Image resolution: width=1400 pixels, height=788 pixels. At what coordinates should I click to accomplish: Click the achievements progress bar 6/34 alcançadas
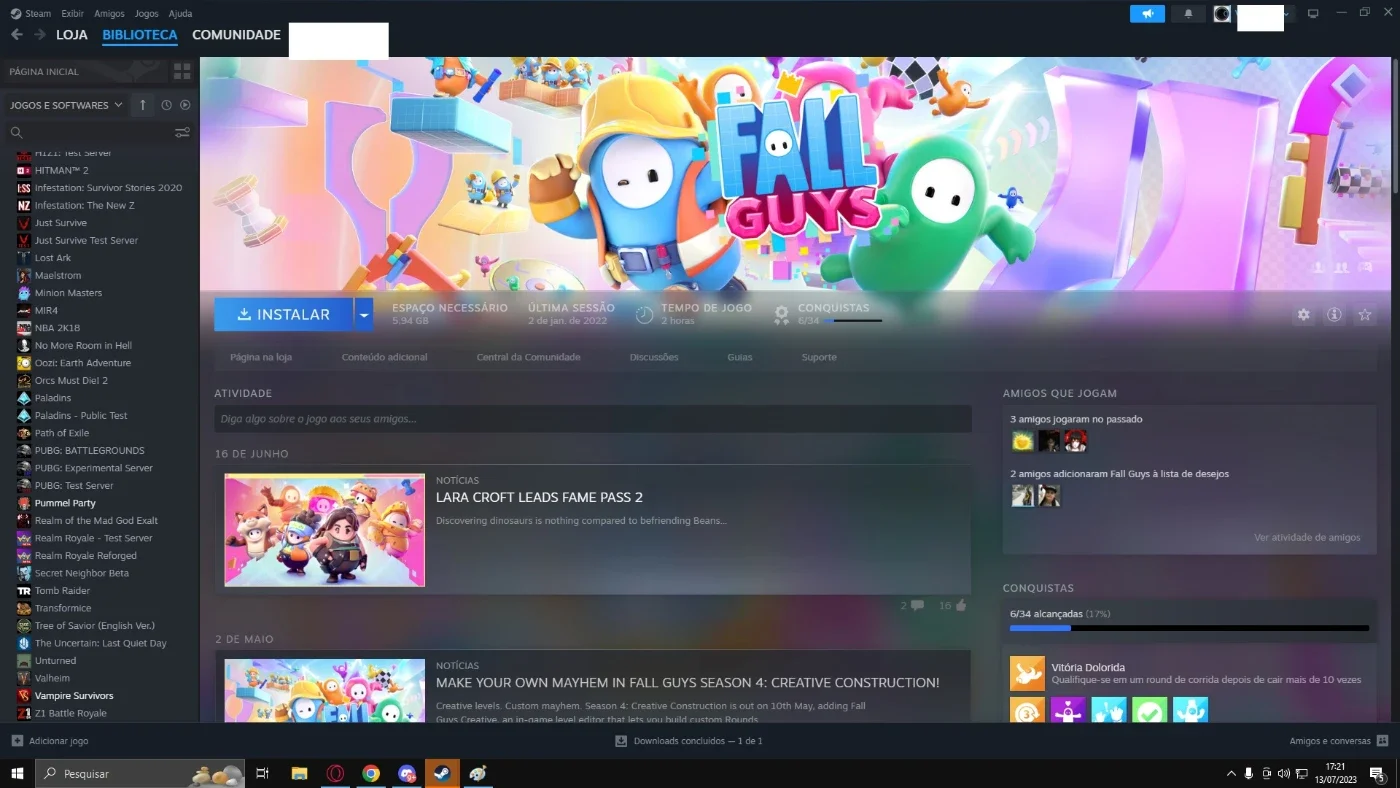point(1189,628)
